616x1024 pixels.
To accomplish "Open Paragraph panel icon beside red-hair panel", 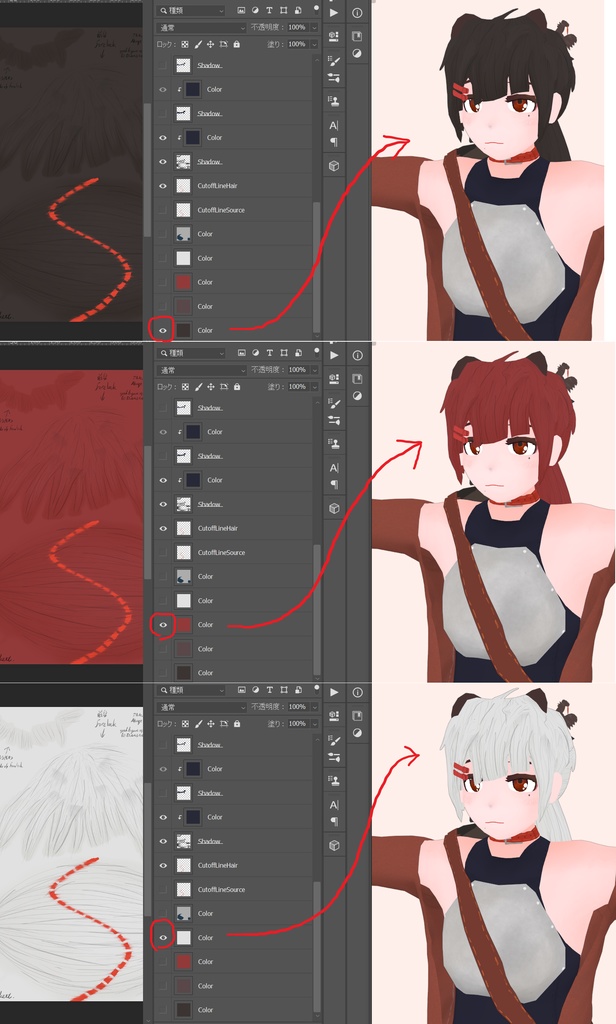I will 334,484.
